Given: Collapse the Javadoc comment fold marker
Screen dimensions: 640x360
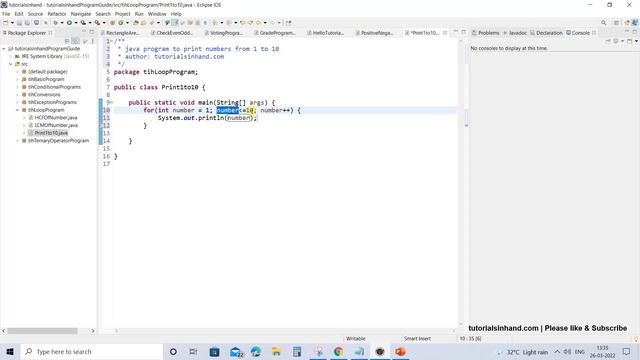Looking at the screenshot, I should tap(112, 41).
